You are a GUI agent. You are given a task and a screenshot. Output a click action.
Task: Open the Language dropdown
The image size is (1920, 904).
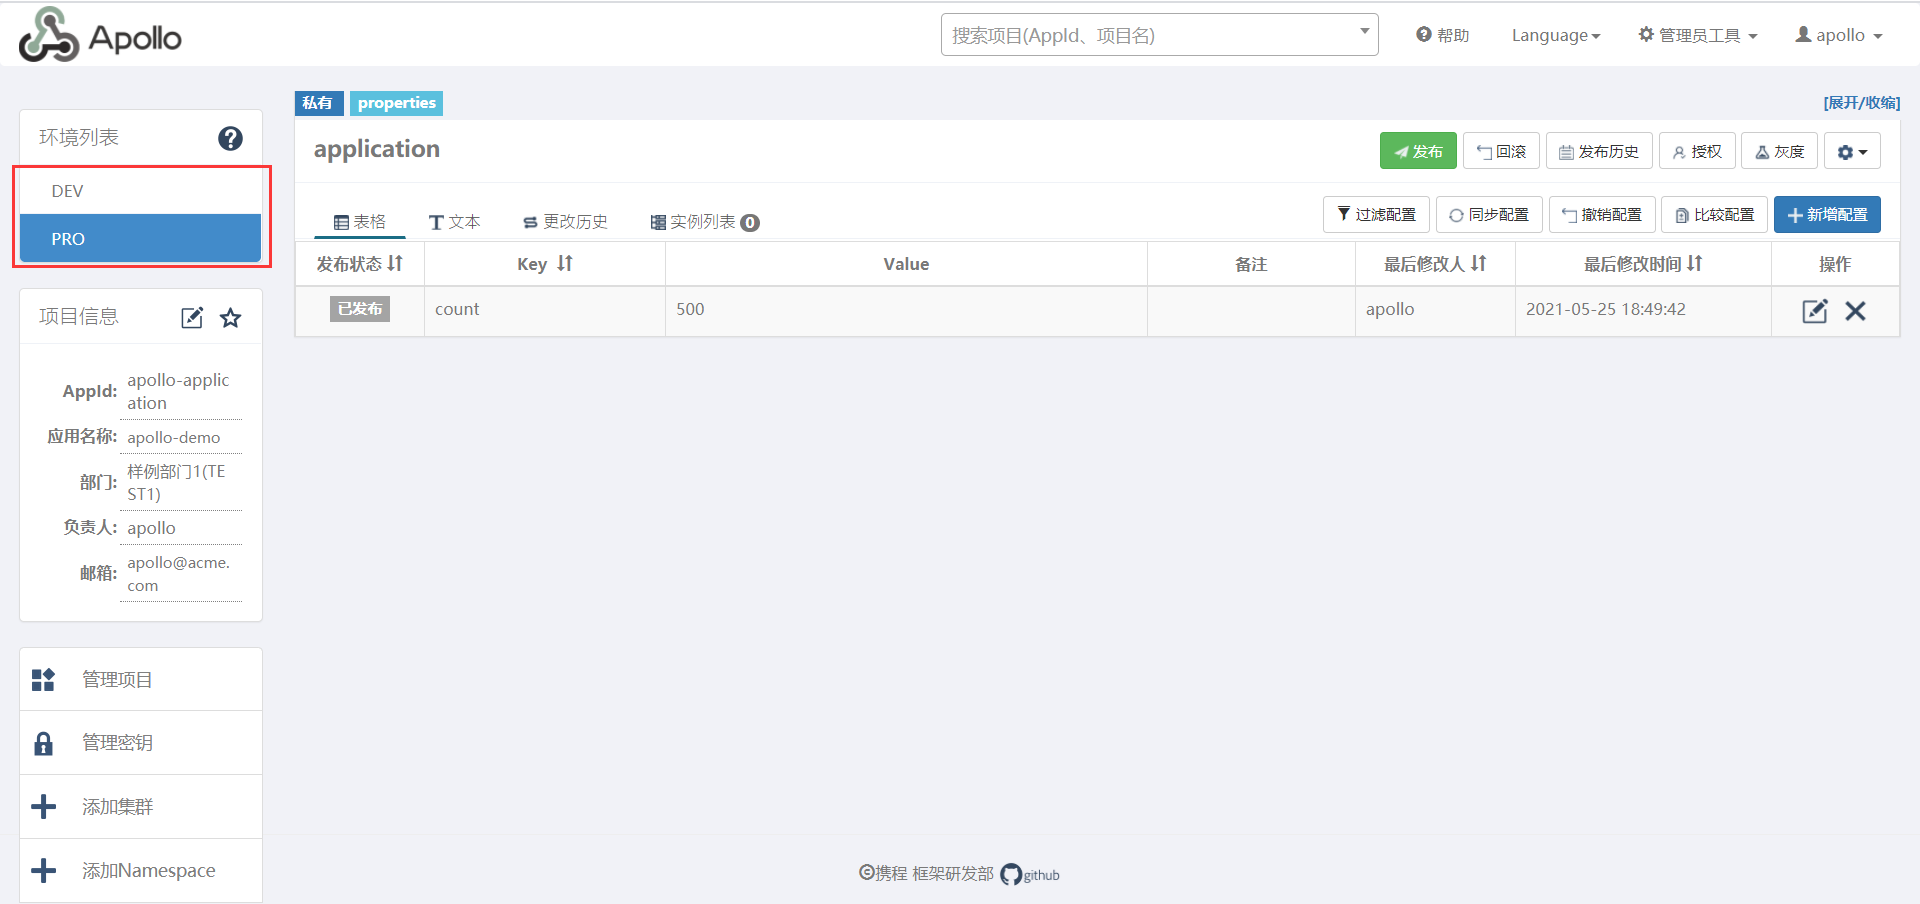(x=1555, y=35)
